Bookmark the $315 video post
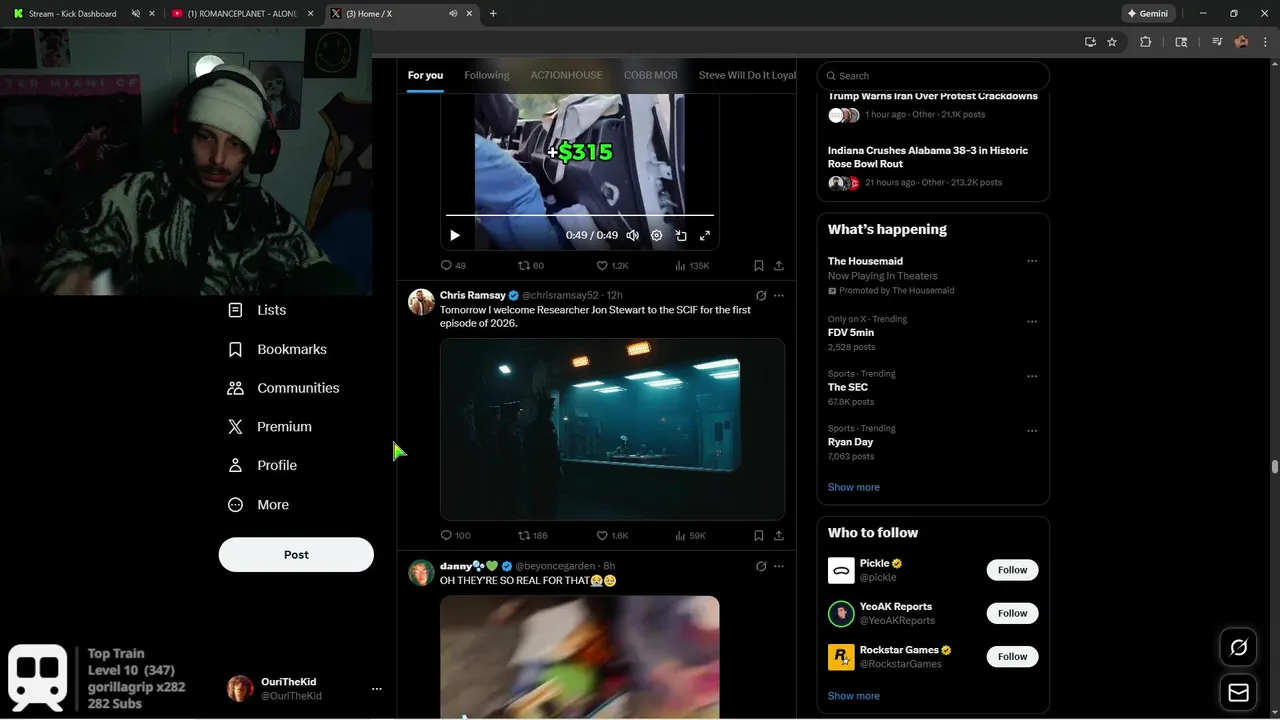Viewport: 1280px width, 720px height. pos(759,266)
